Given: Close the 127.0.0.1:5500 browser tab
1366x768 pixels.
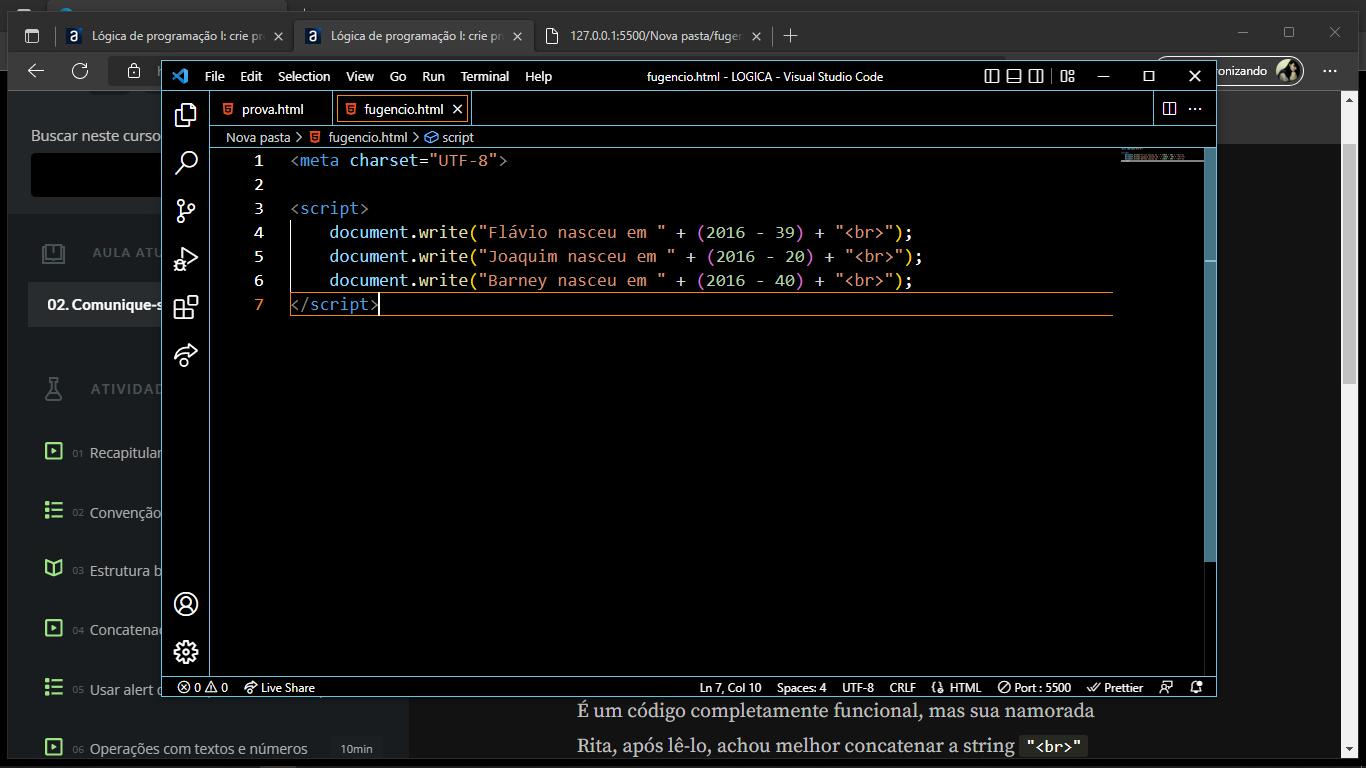Looking at the screenshot, I should click(x=756, y=36).
